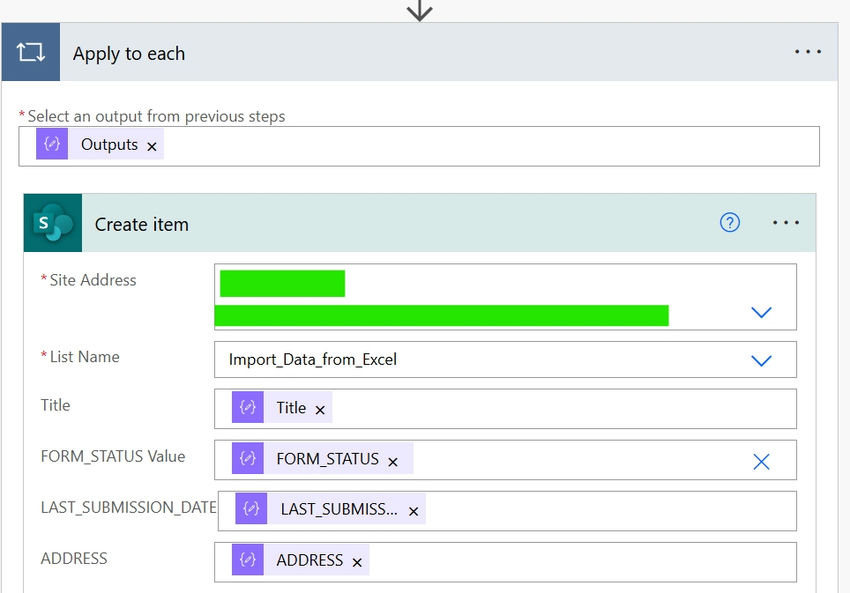Click the Apply to each loop icon

pyautogui.click(x=31, y=52)
